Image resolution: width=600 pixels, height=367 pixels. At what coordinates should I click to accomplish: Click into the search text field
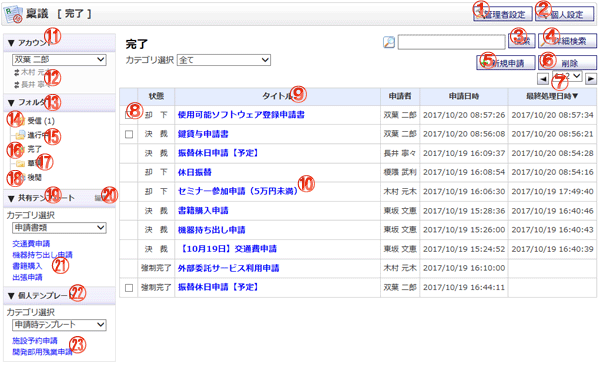pos(452,42)
